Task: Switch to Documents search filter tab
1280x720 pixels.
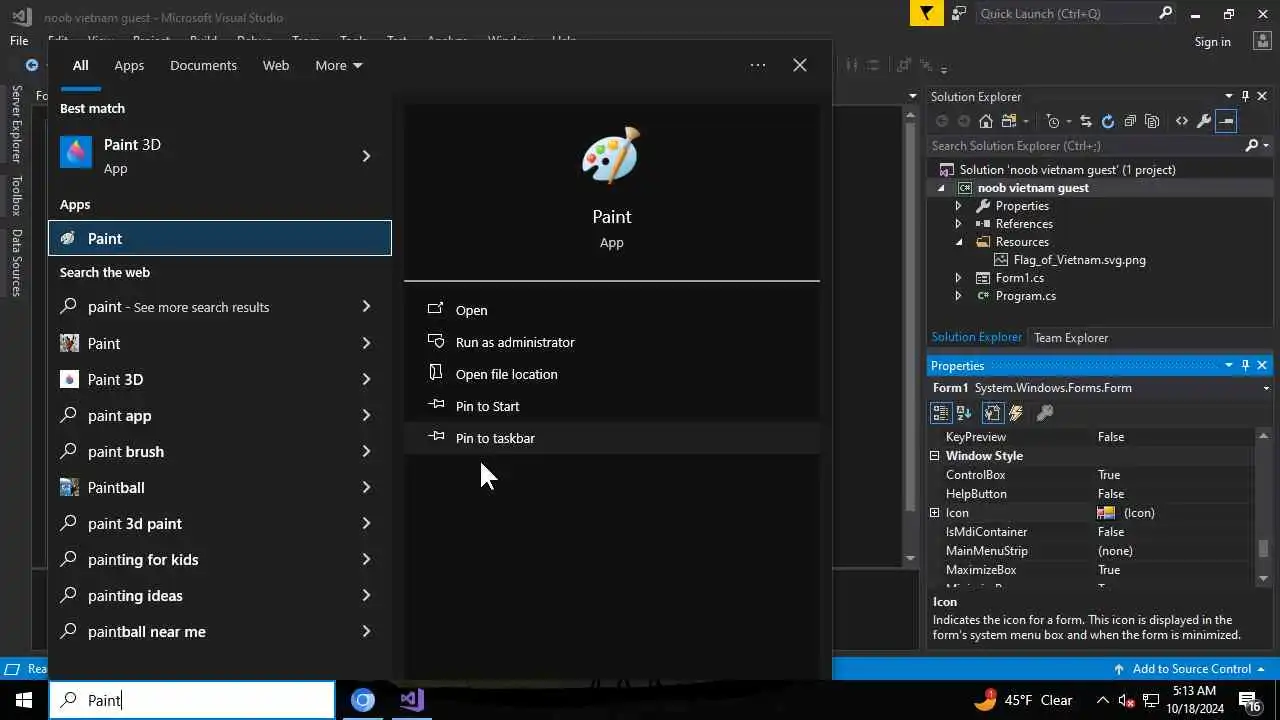Action: 203,65
